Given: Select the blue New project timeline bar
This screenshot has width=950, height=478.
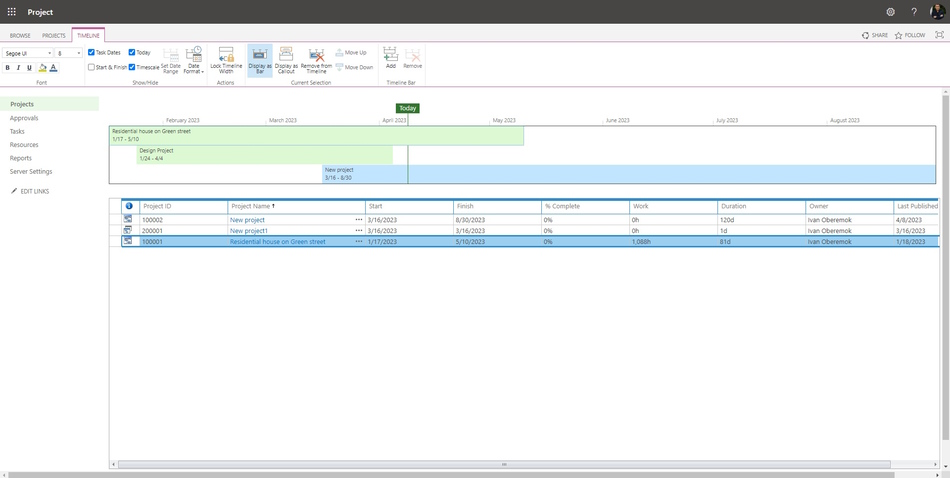Looking at the screenshot, I should (x=629, y=174).
